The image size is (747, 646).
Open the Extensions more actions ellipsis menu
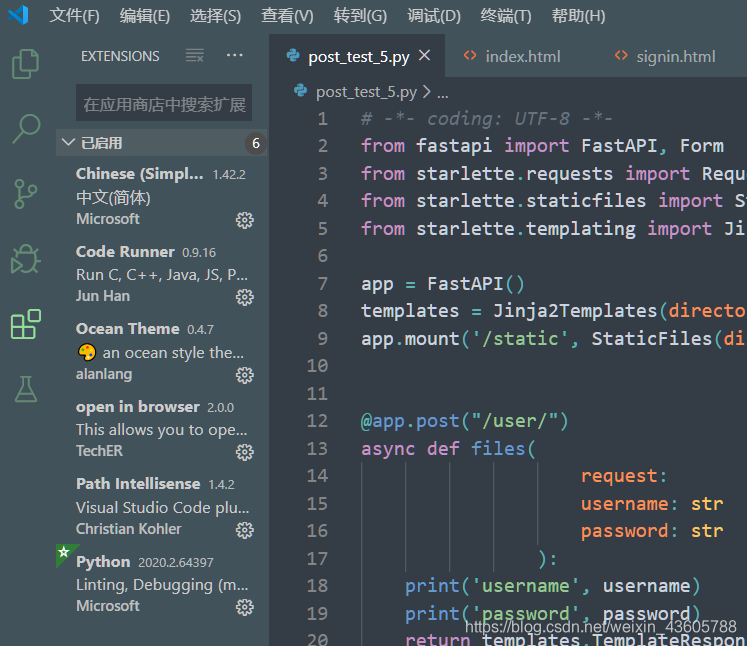point(234,56)
